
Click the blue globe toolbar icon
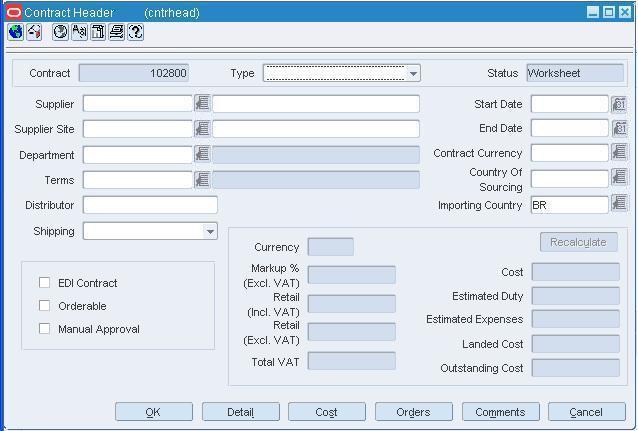[x=15, y=32]
